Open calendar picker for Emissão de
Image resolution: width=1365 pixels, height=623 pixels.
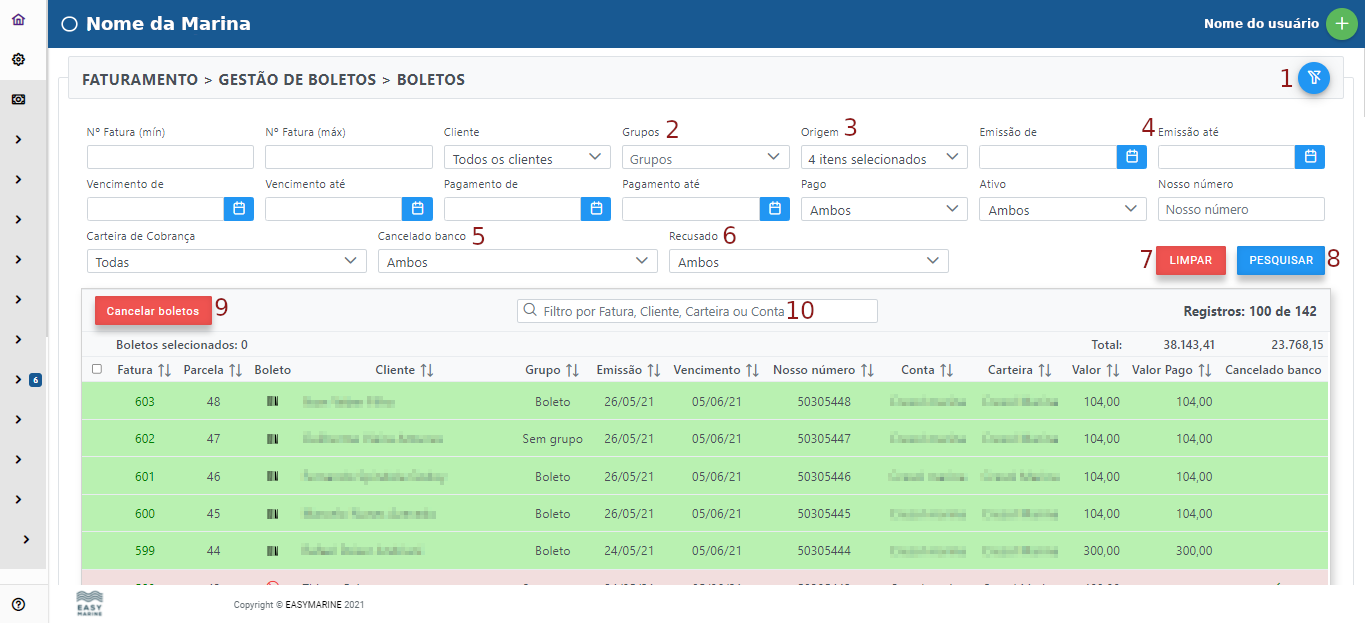1132,157
